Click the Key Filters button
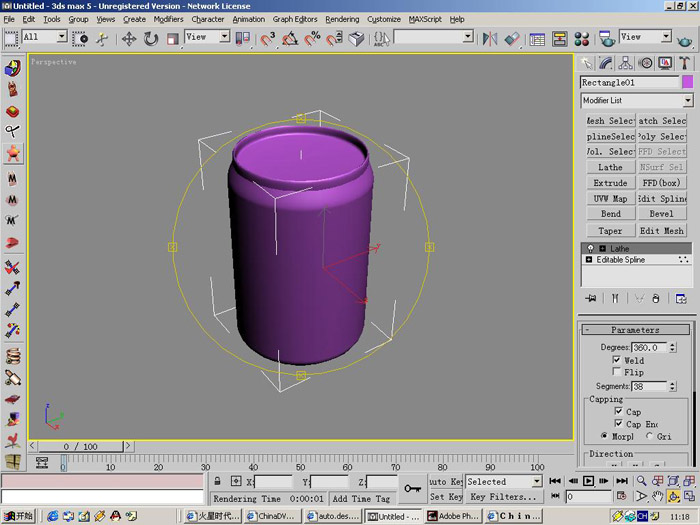700x525 pixels. point(503,496)
